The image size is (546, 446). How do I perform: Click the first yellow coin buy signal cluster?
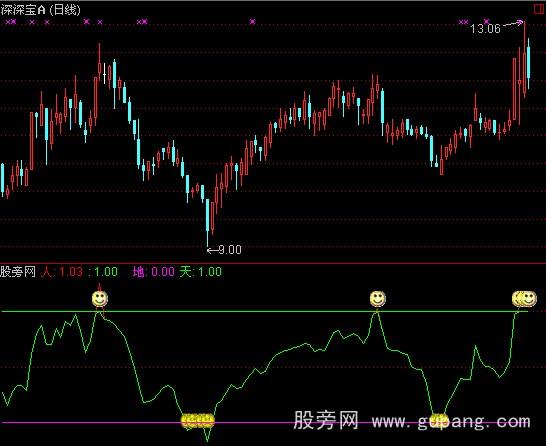point(198,421)
